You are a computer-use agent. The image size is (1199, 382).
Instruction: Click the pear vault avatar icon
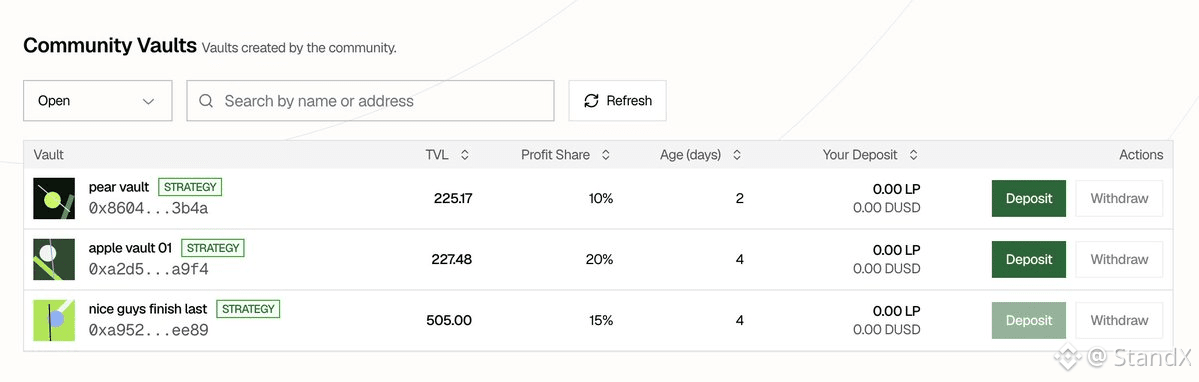pos(54,199)
